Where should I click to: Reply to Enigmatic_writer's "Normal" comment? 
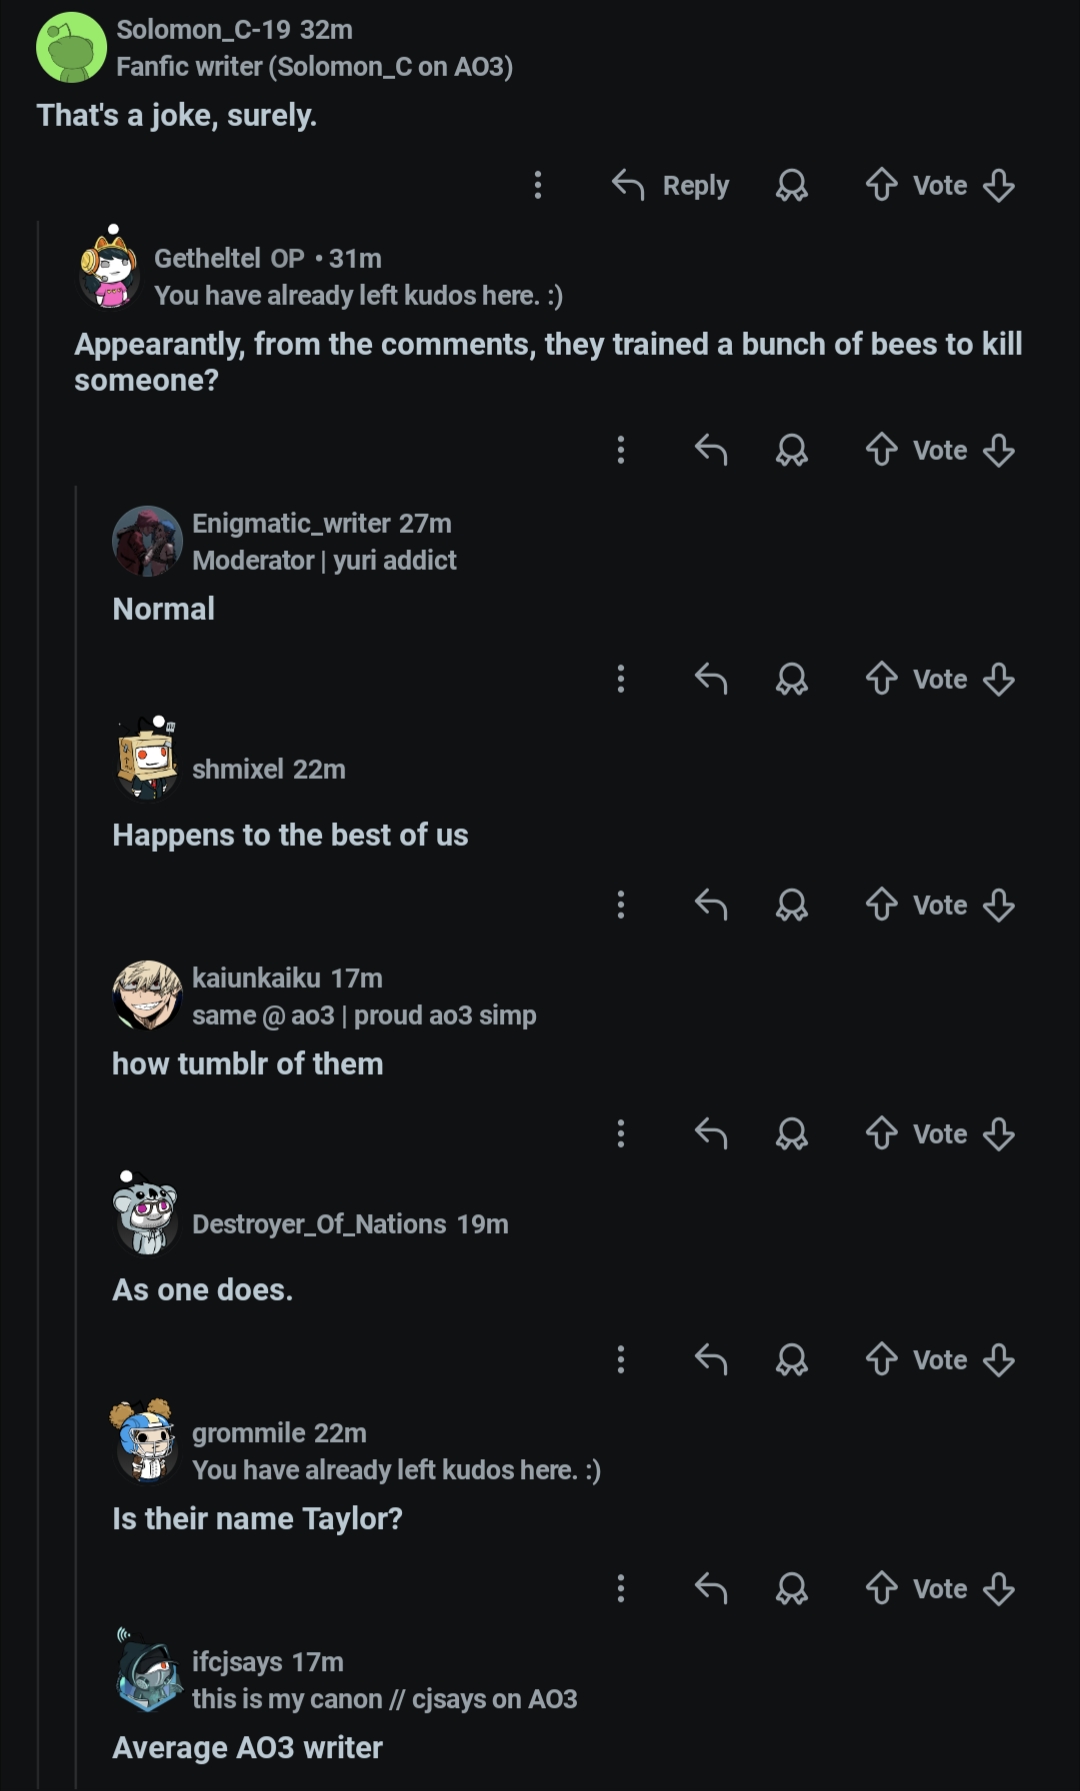point(711,679)
